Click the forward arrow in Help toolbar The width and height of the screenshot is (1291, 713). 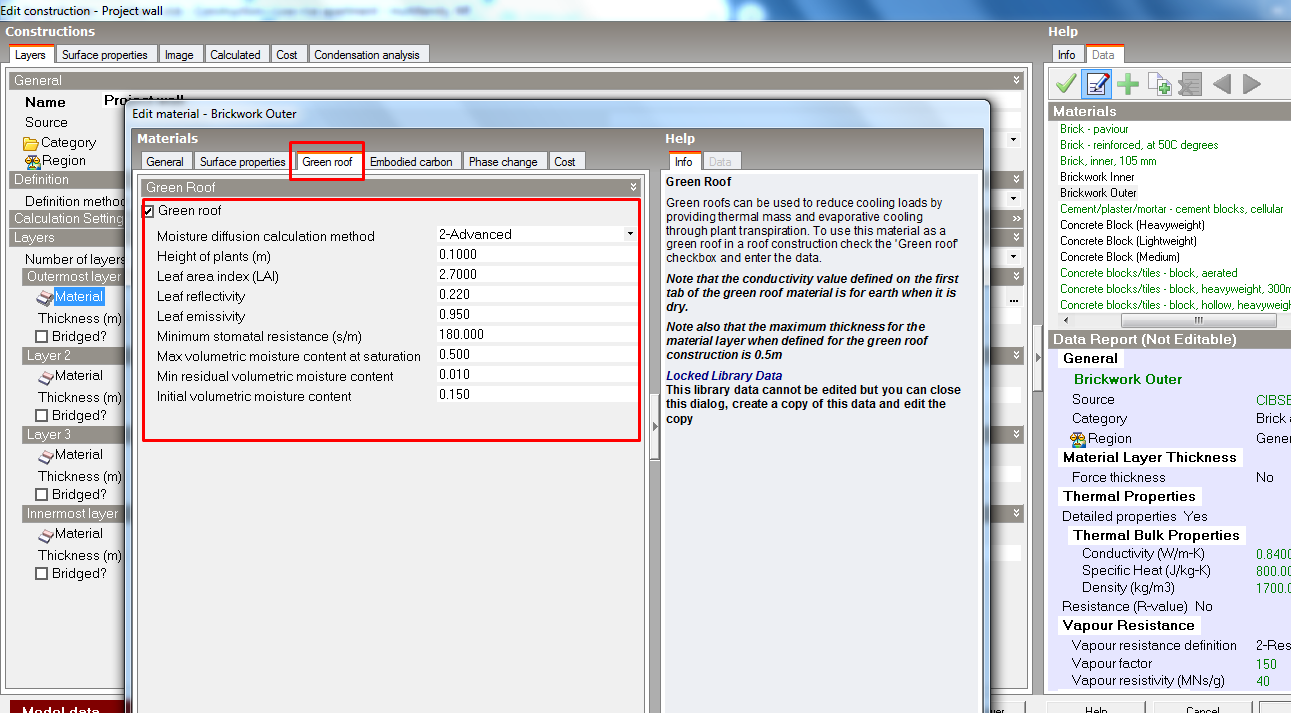pyautogui.click(x=1252, y=84)
